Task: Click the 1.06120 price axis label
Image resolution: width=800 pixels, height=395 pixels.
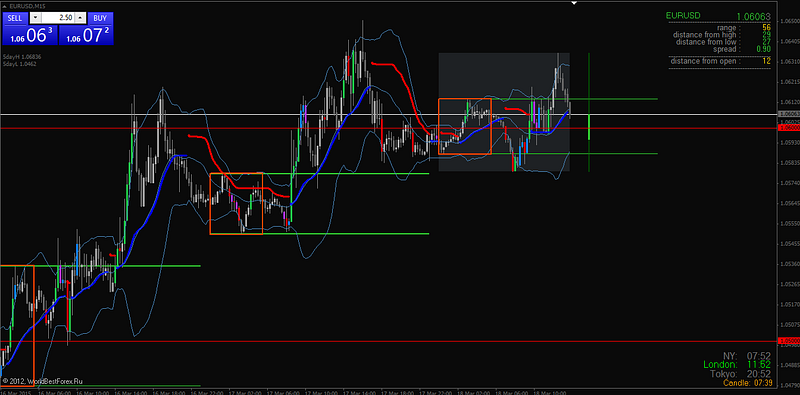Action: point(789,102)
